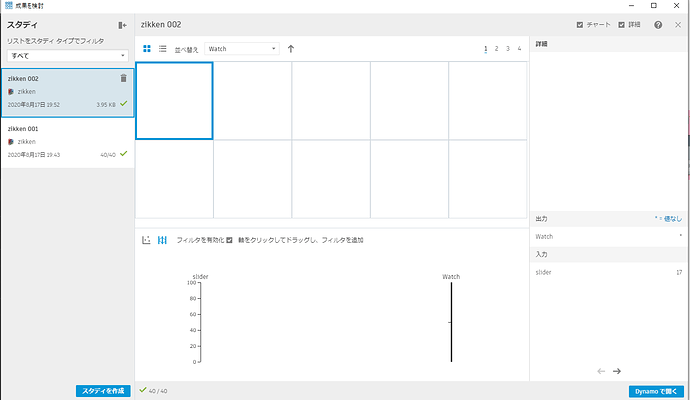Reverse the sort order arrow
690x400 pixels.
[x=290, y=49]
